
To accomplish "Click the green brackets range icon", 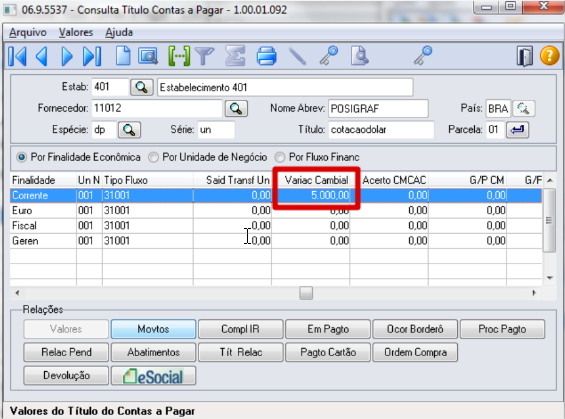I will pyautogui.click(x=179, y=56).
